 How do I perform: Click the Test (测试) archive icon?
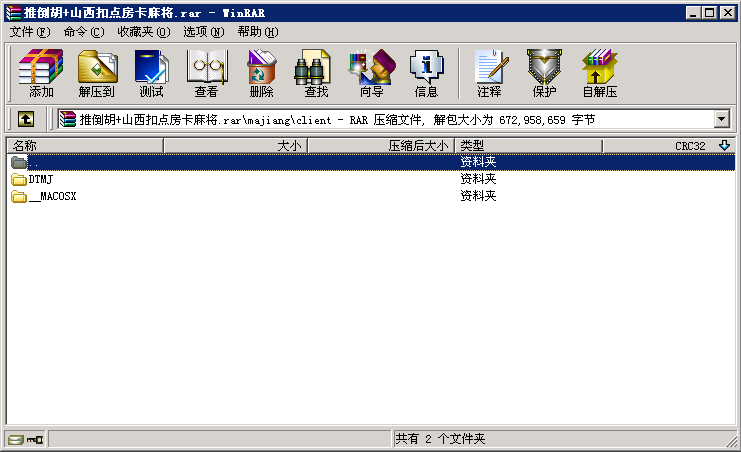[151, 73]
